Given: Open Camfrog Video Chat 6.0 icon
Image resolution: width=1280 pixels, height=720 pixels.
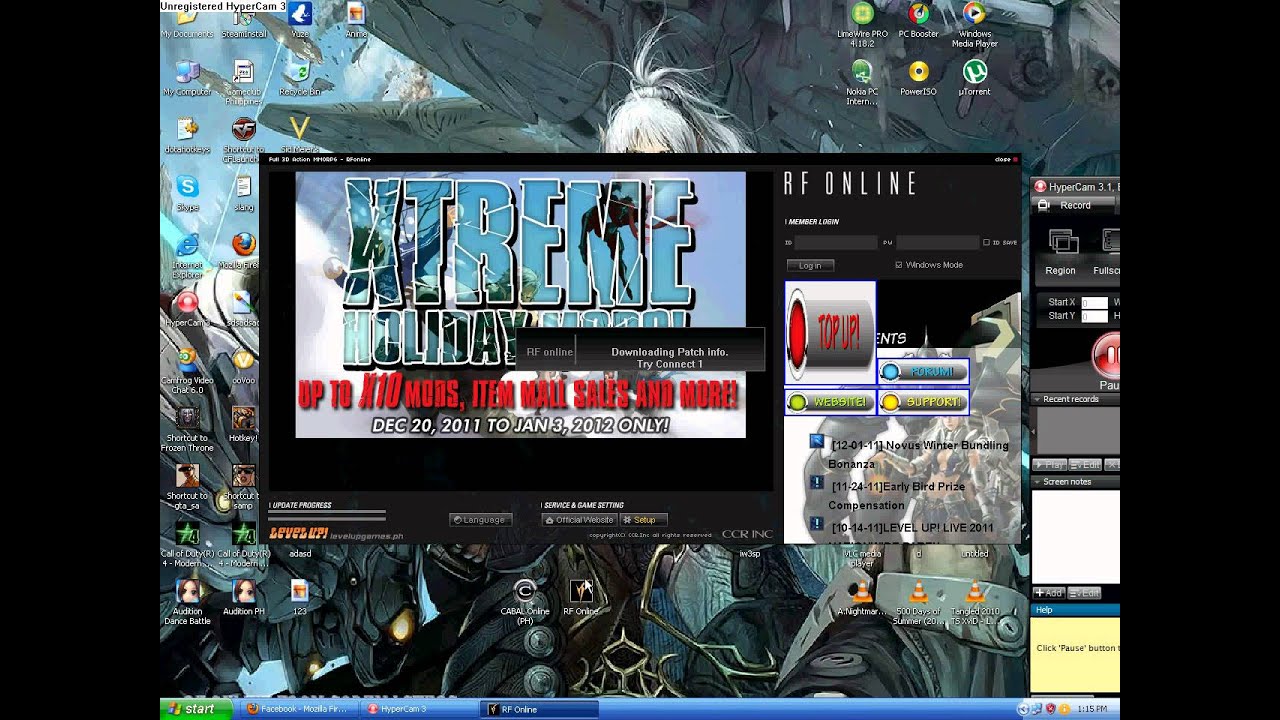Looking at the screenshot, I should (x=187, y=371).
